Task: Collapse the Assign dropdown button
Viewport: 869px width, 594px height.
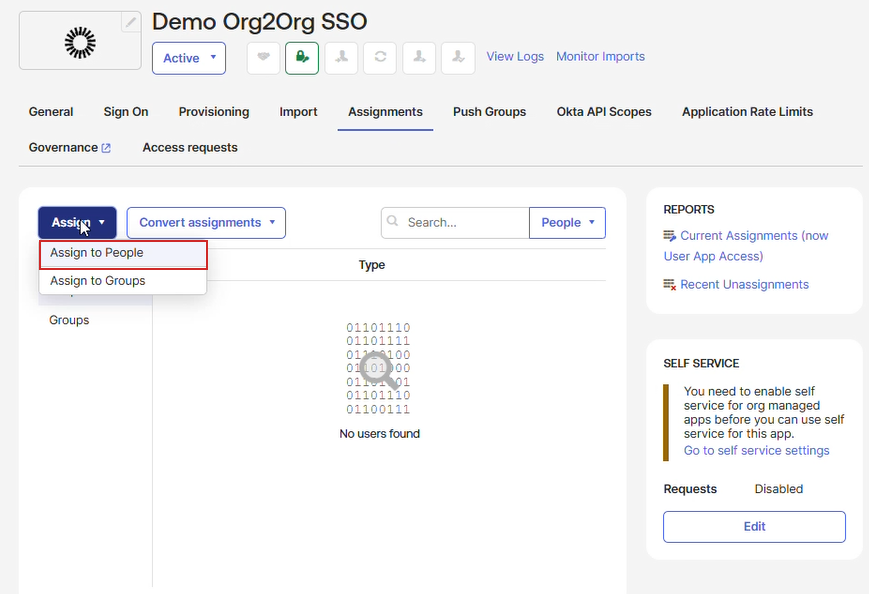Action: coord(77,223)
